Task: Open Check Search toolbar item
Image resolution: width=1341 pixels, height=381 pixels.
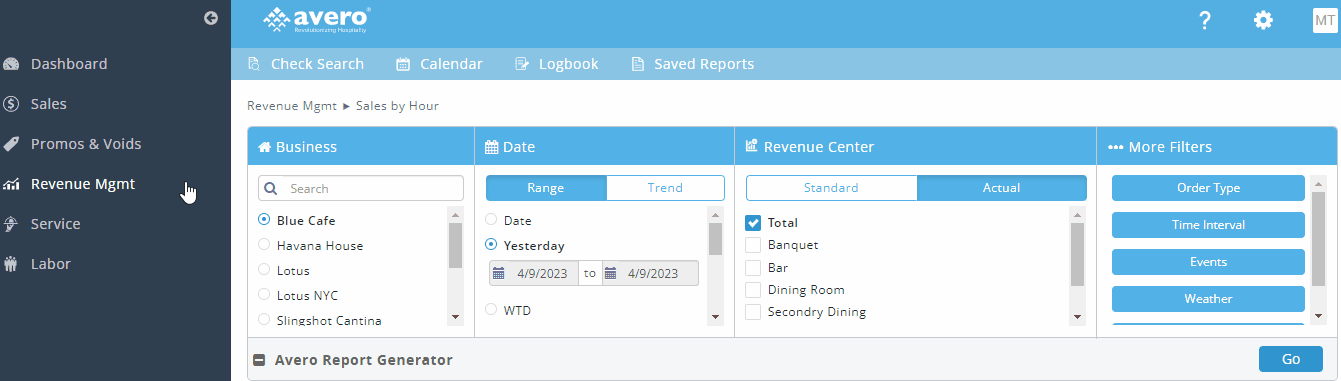Action: (x=305, y=64)
